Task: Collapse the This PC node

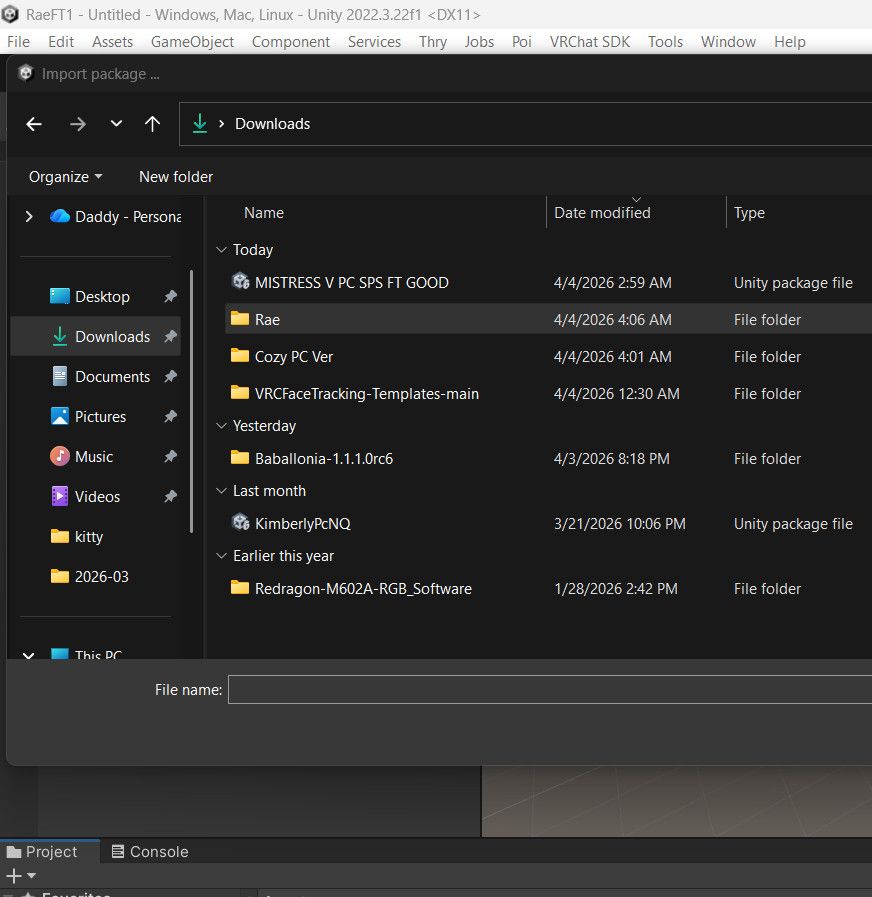Action: (29, 655)
